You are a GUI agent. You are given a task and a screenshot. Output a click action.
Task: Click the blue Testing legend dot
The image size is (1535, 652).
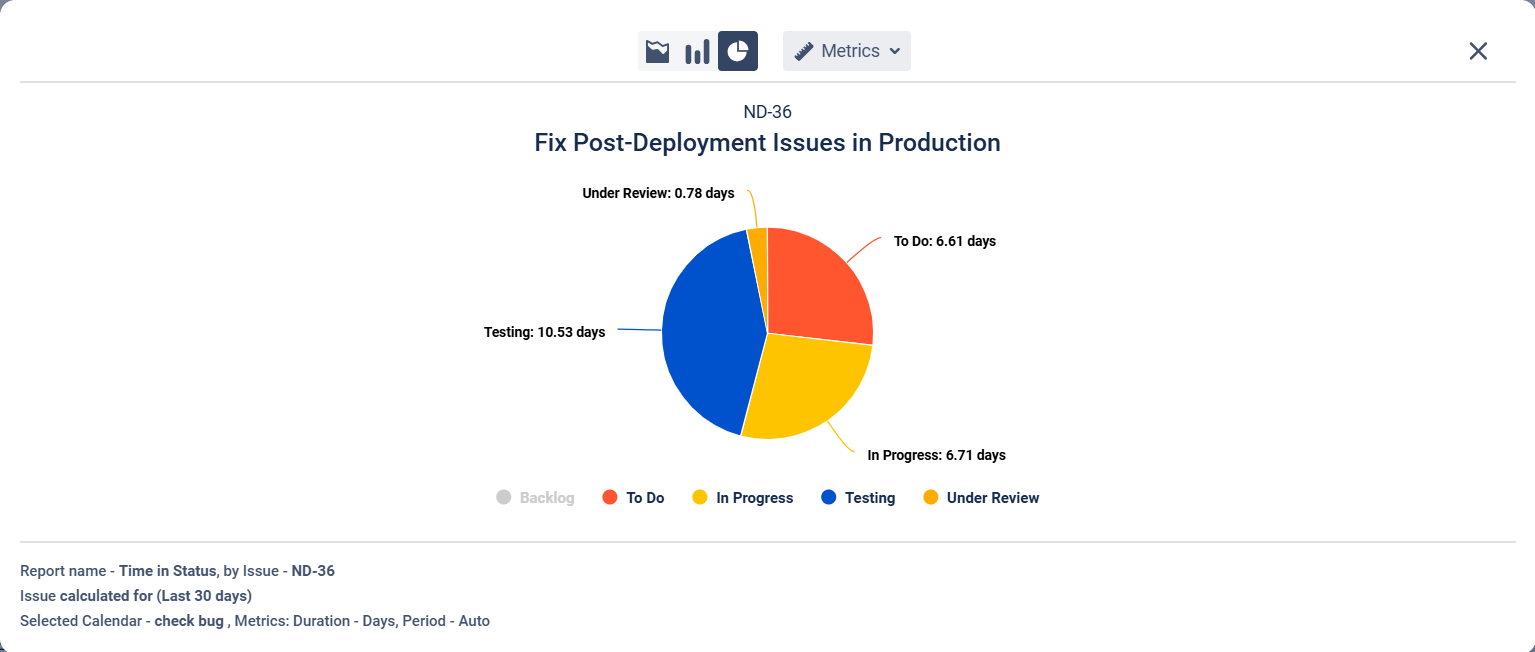pos(828,498)
